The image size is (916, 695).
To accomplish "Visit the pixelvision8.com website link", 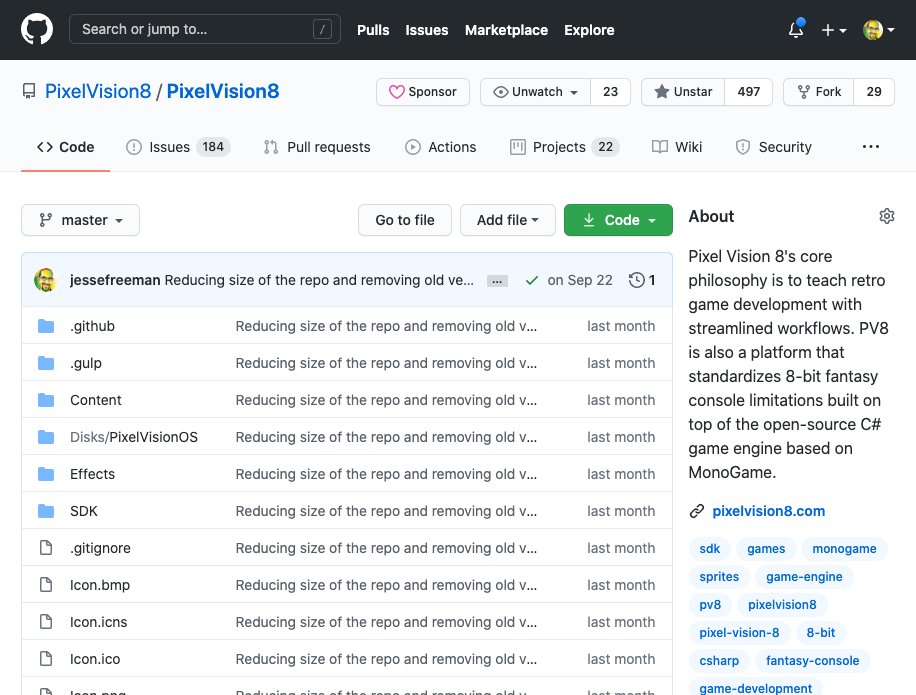I will click(x=768, y=511).
